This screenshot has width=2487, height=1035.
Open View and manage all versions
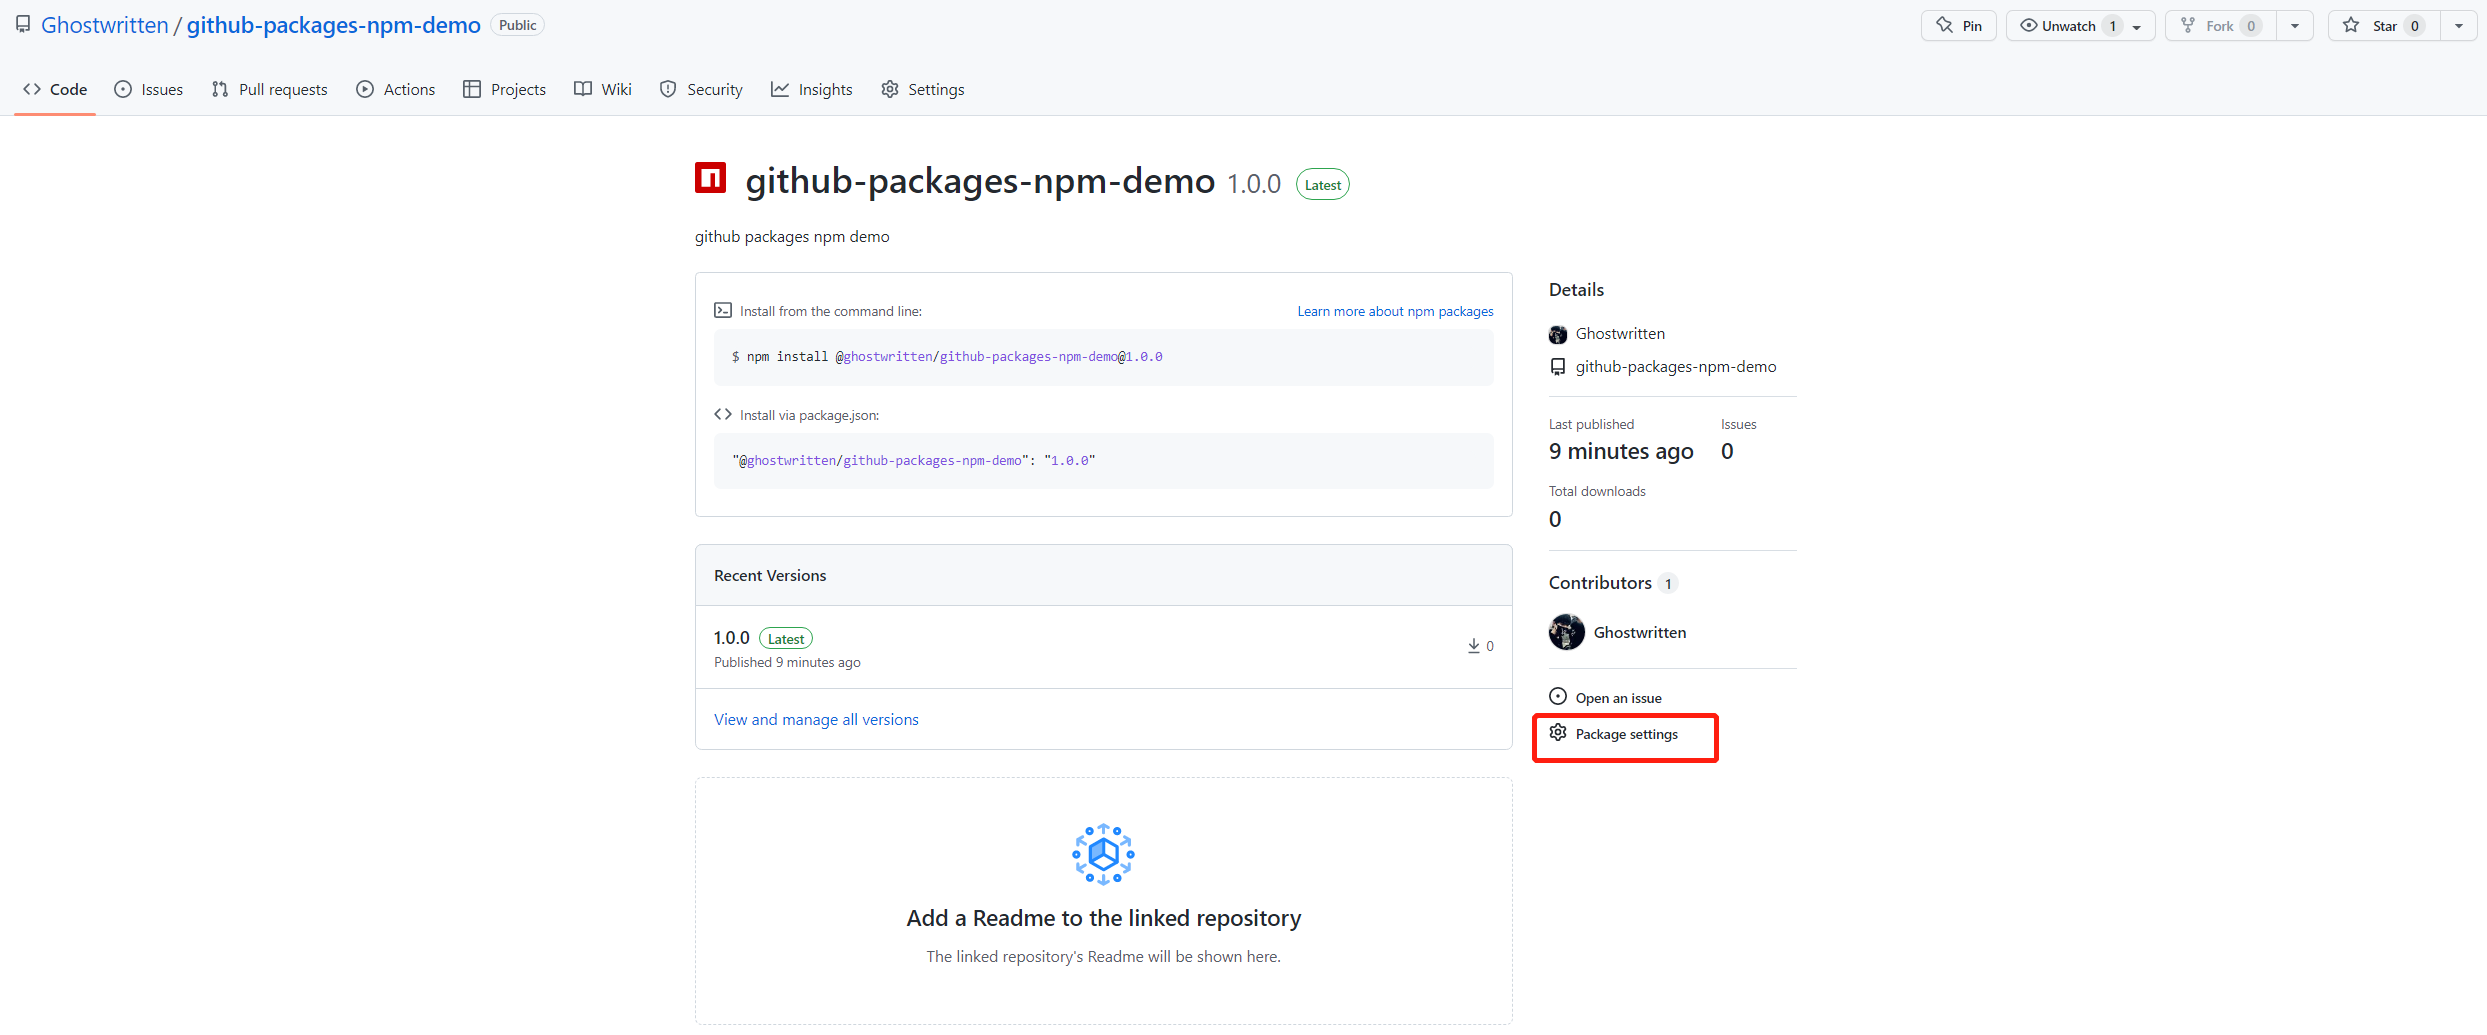point(816,719)
